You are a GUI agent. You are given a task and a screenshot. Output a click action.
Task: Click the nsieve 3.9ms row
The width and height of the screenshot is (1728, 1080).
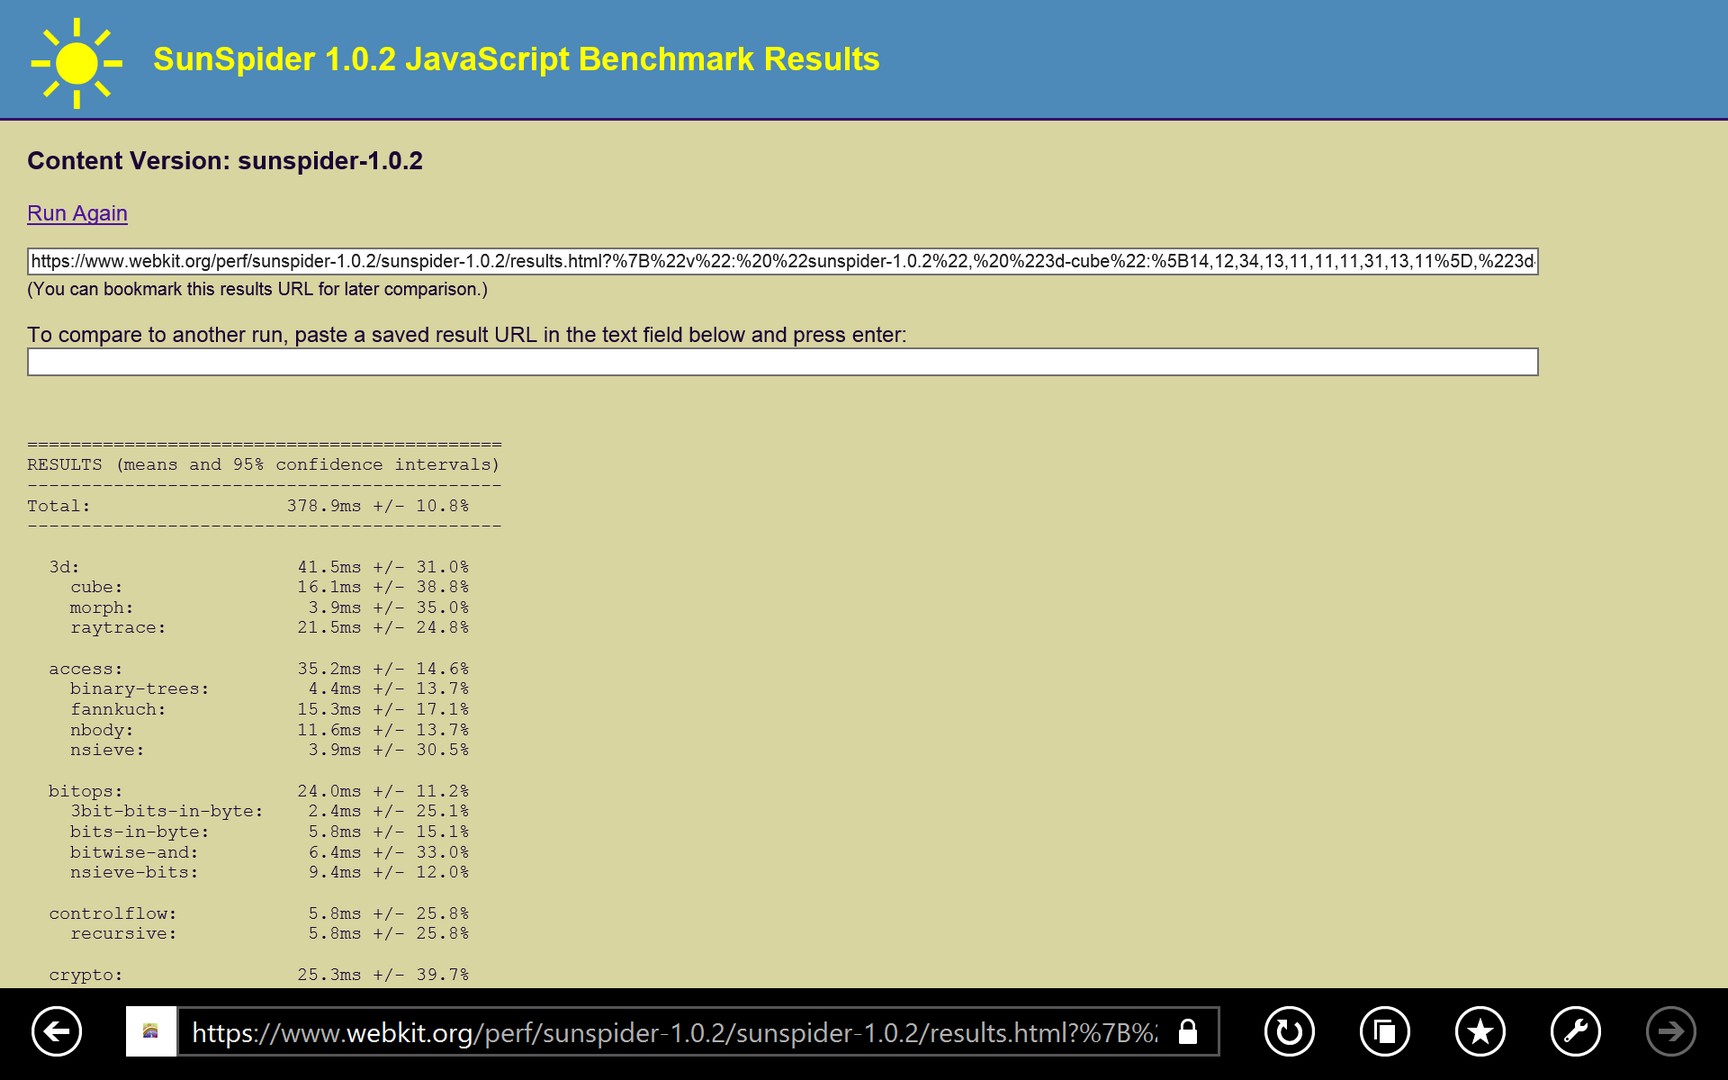click(x=269, y=750)
